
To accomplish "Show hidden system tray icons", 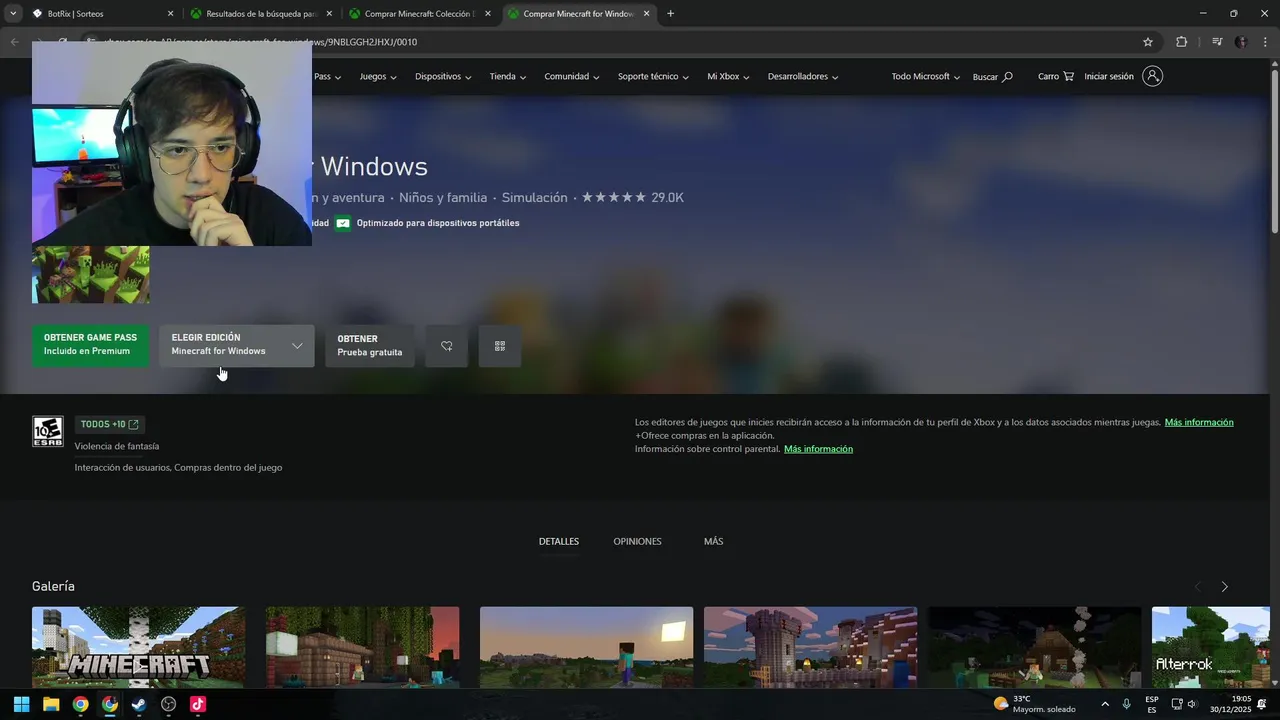I will click(1105, 704).
